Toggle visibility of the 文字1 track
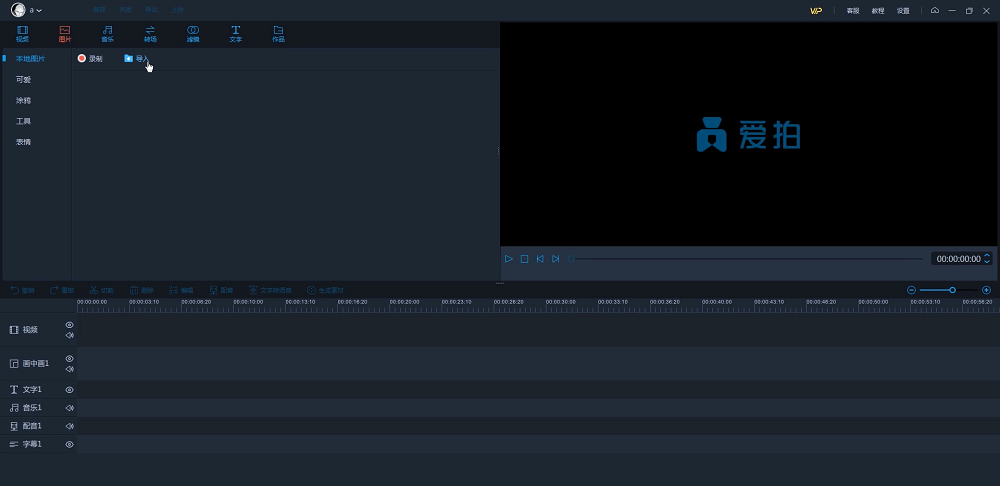 (70, 390)
